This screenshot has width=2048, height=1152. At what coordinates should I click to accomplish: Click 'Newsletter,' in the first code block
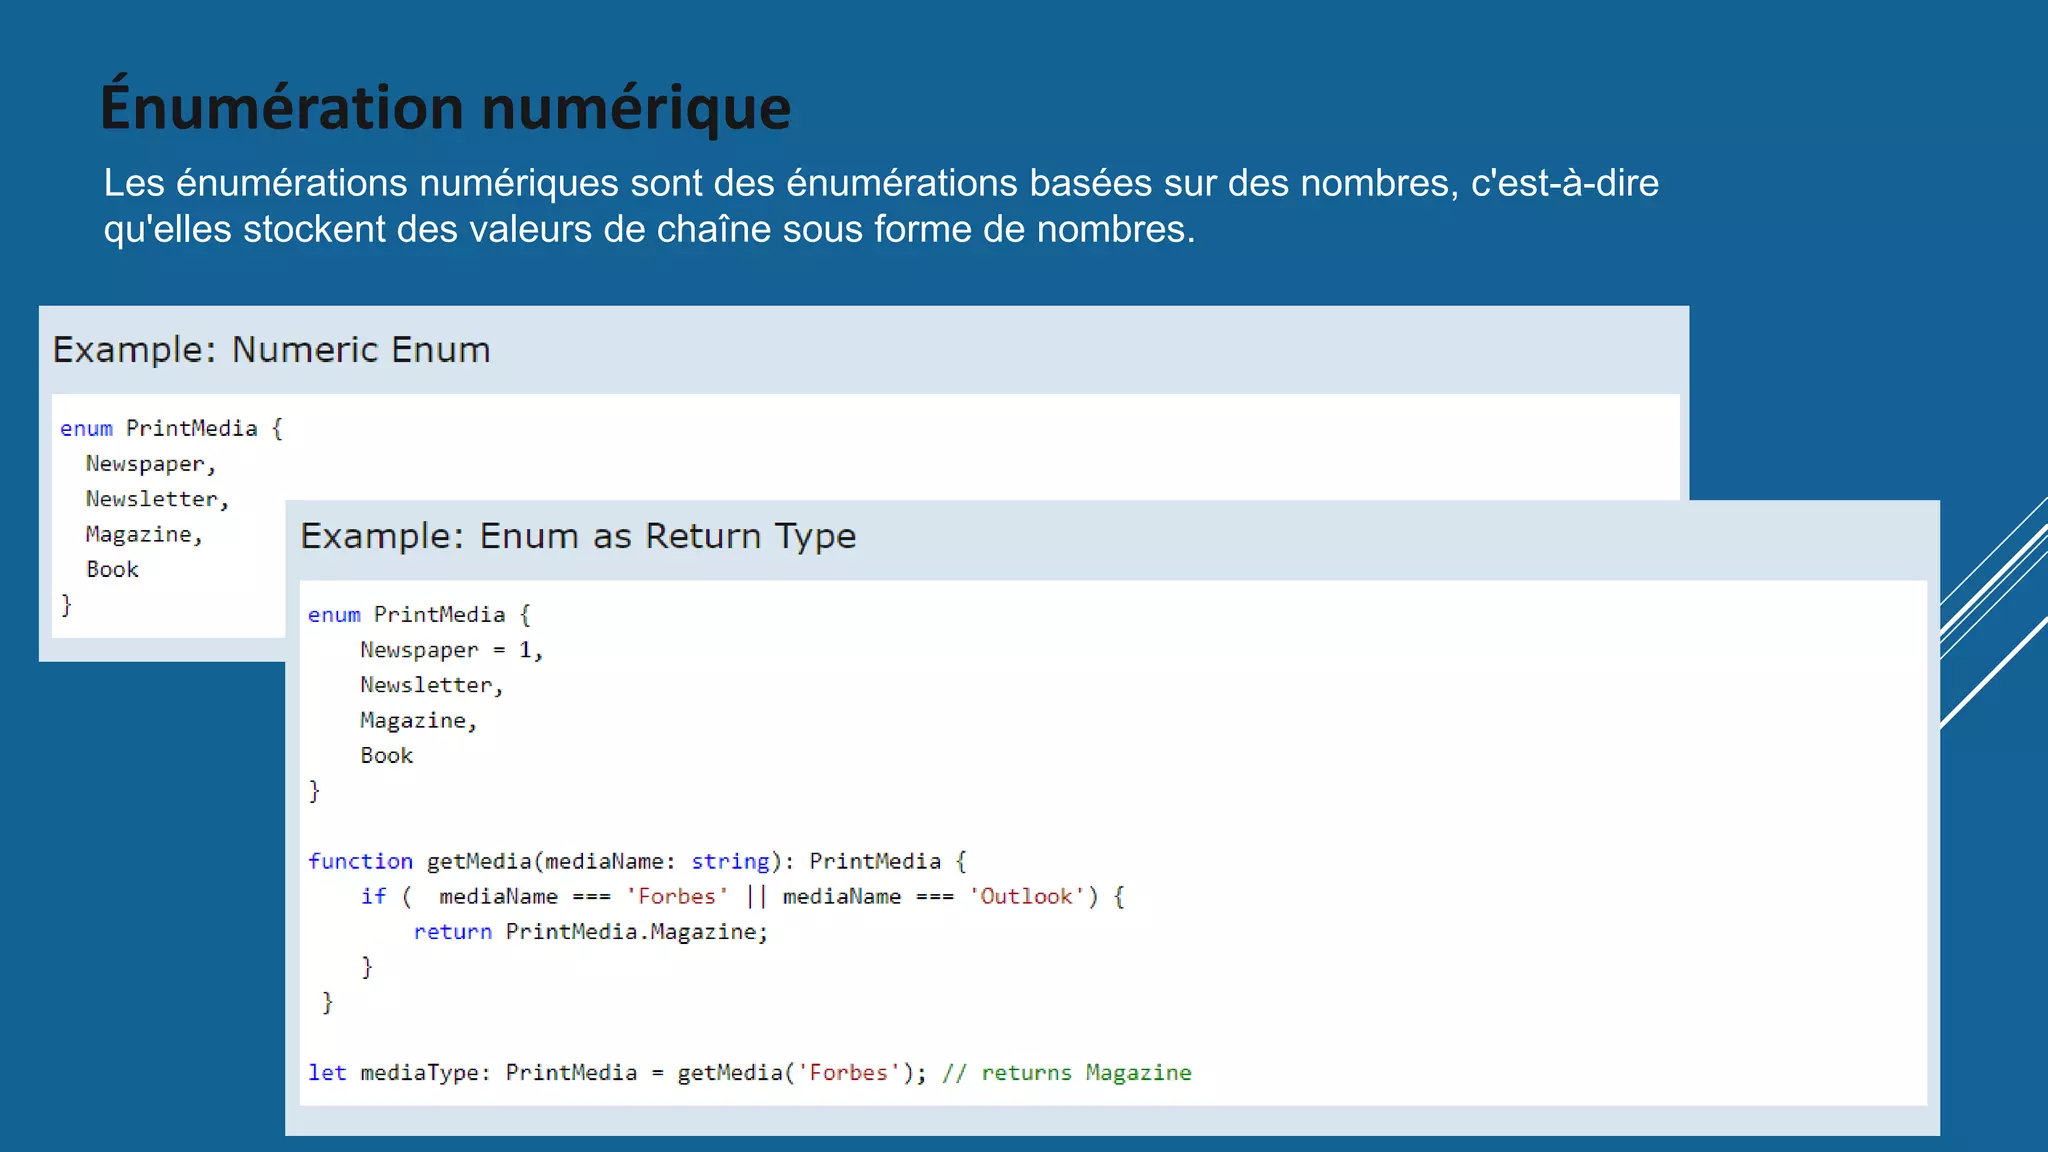coord(157,499)
